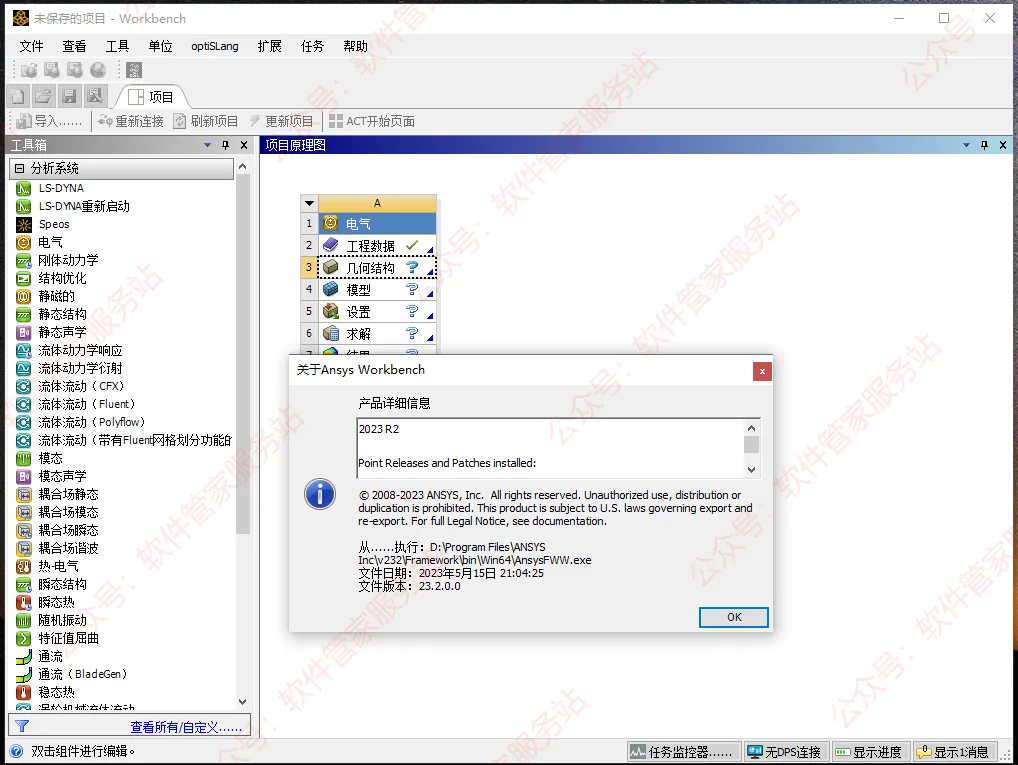
Task: Click the 电气 icon in toolbox
Action: 23,242
